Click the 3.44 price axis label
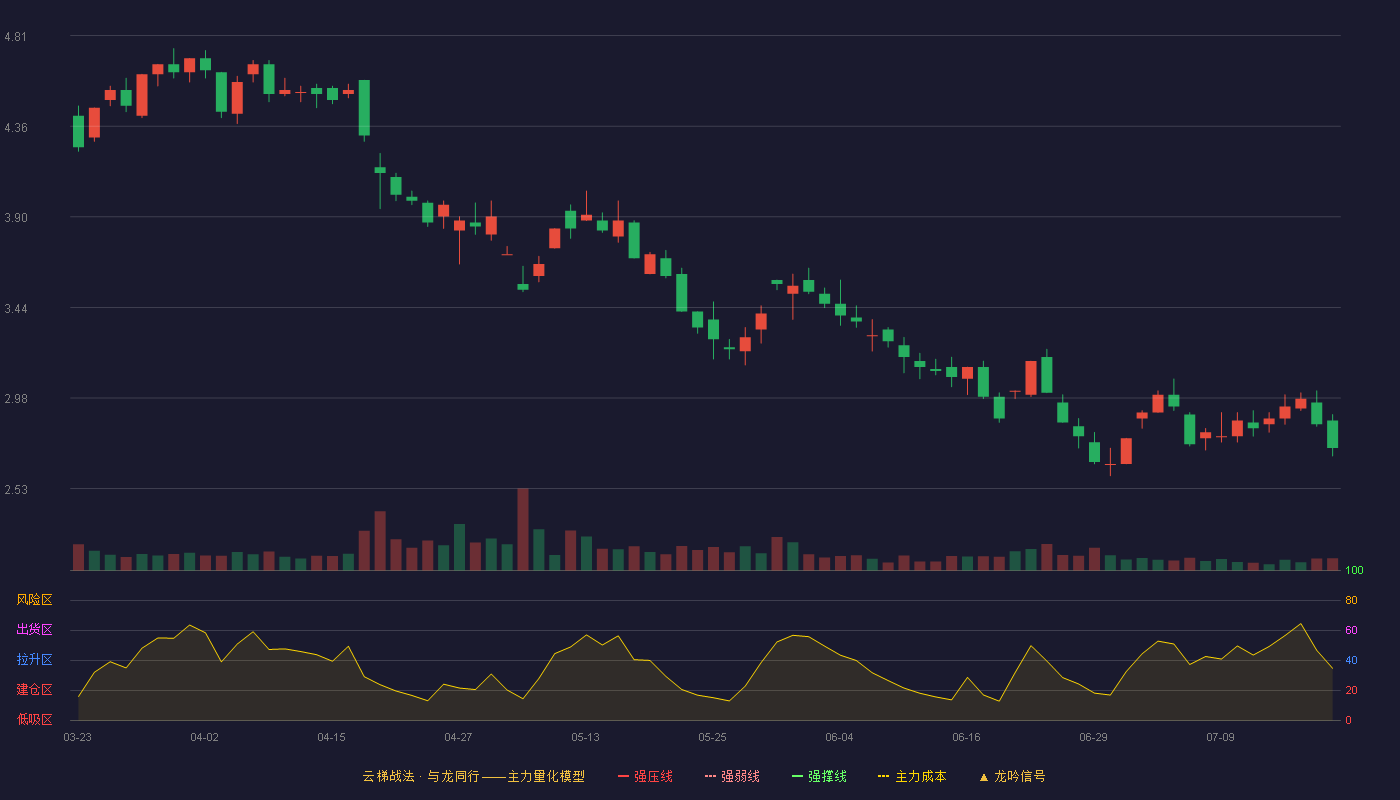Image resolution: width=1400 pixels, height=800 pixels. coord(15,309)
